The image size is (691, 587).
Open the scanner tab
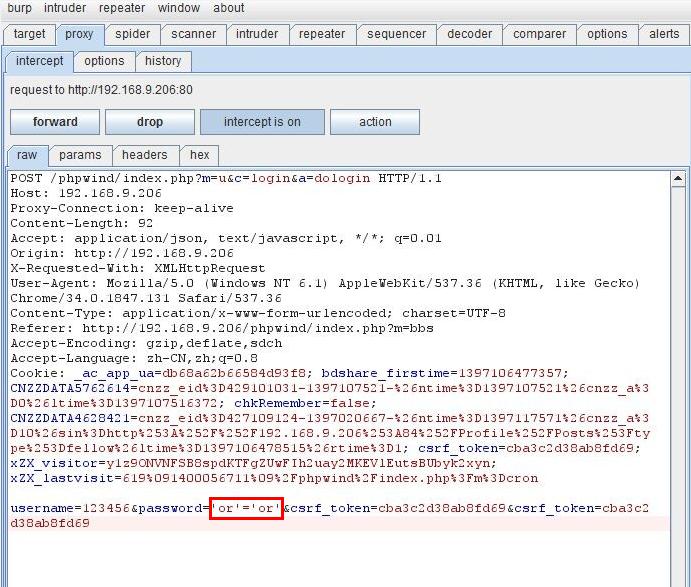193,34
